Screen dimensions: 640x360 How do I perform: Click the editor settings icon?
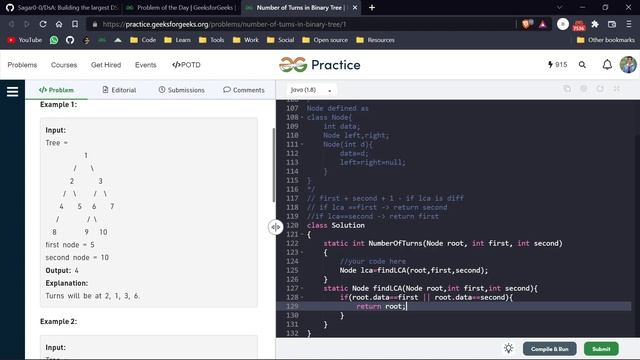(584, 89)
